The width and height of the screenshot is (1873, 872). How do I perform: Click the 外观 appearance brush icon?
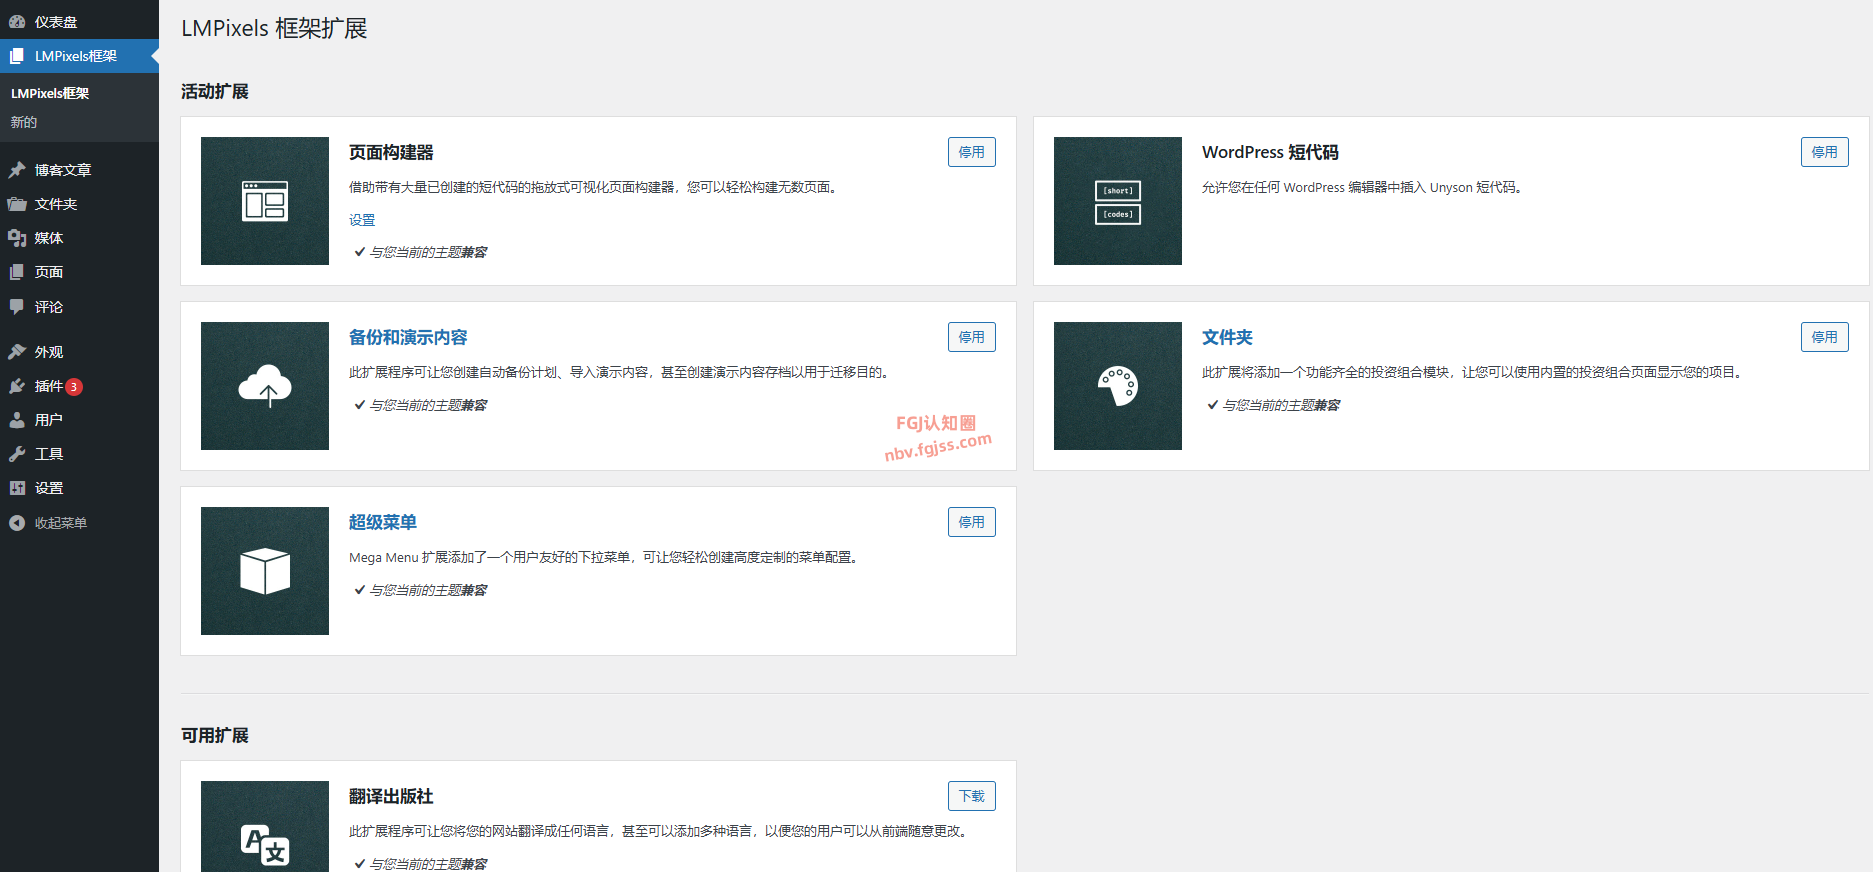coord(17,352)
